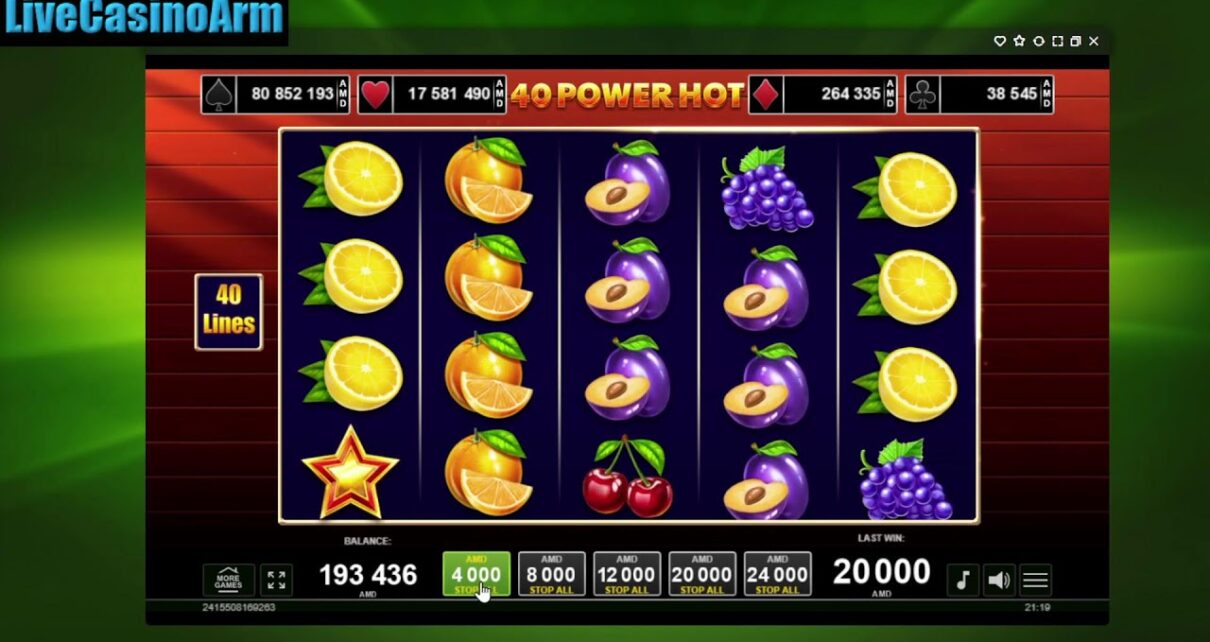Toggle the music note icon
The image size is (1210, 642).
(x=962, y=580)
